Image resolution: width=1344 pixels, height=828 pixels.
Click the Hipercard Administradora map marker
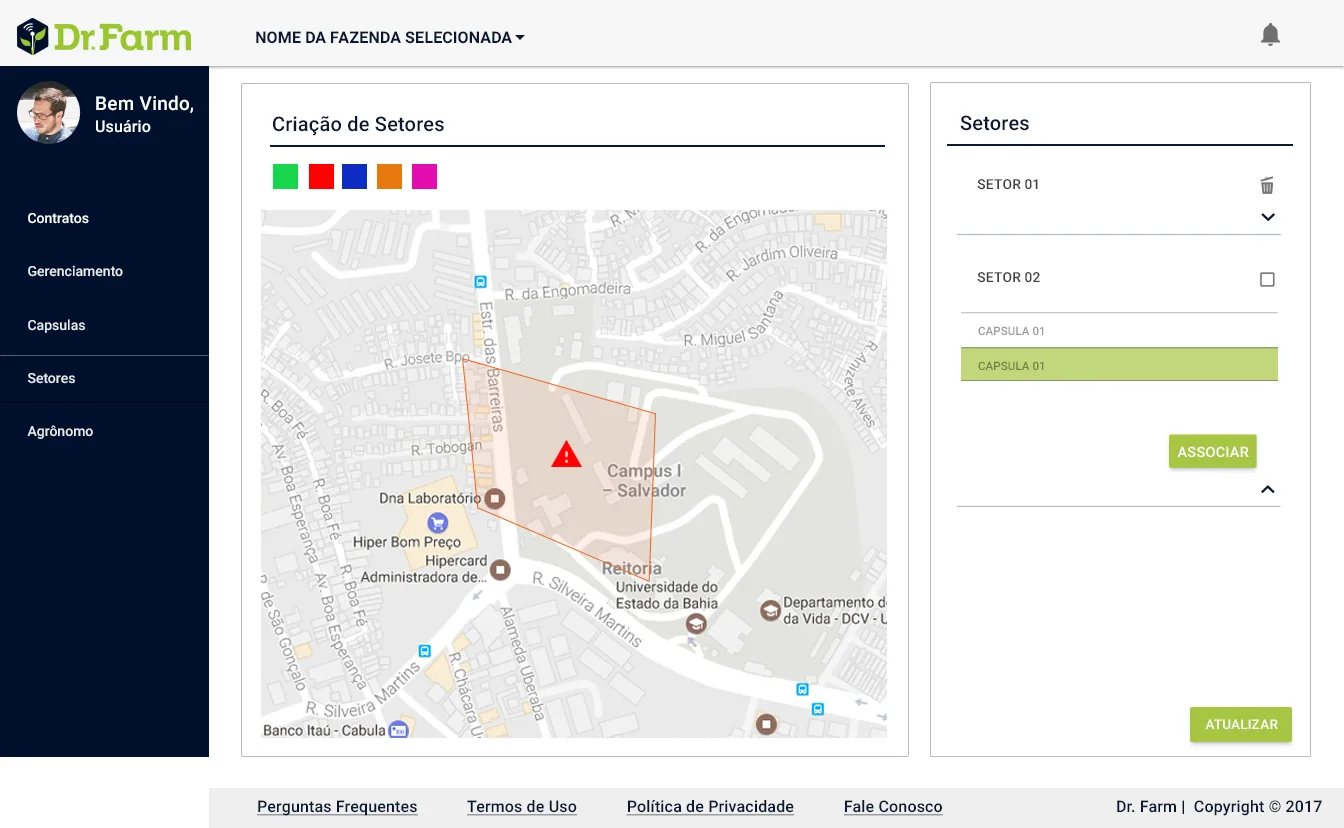(x=500, y=570)
